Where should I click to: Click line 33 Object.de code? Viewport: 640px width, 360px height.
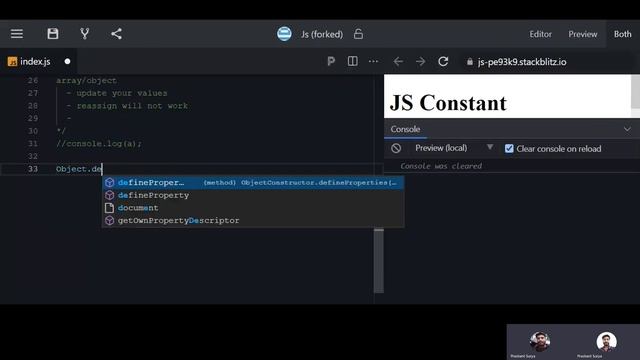point(78,169)
